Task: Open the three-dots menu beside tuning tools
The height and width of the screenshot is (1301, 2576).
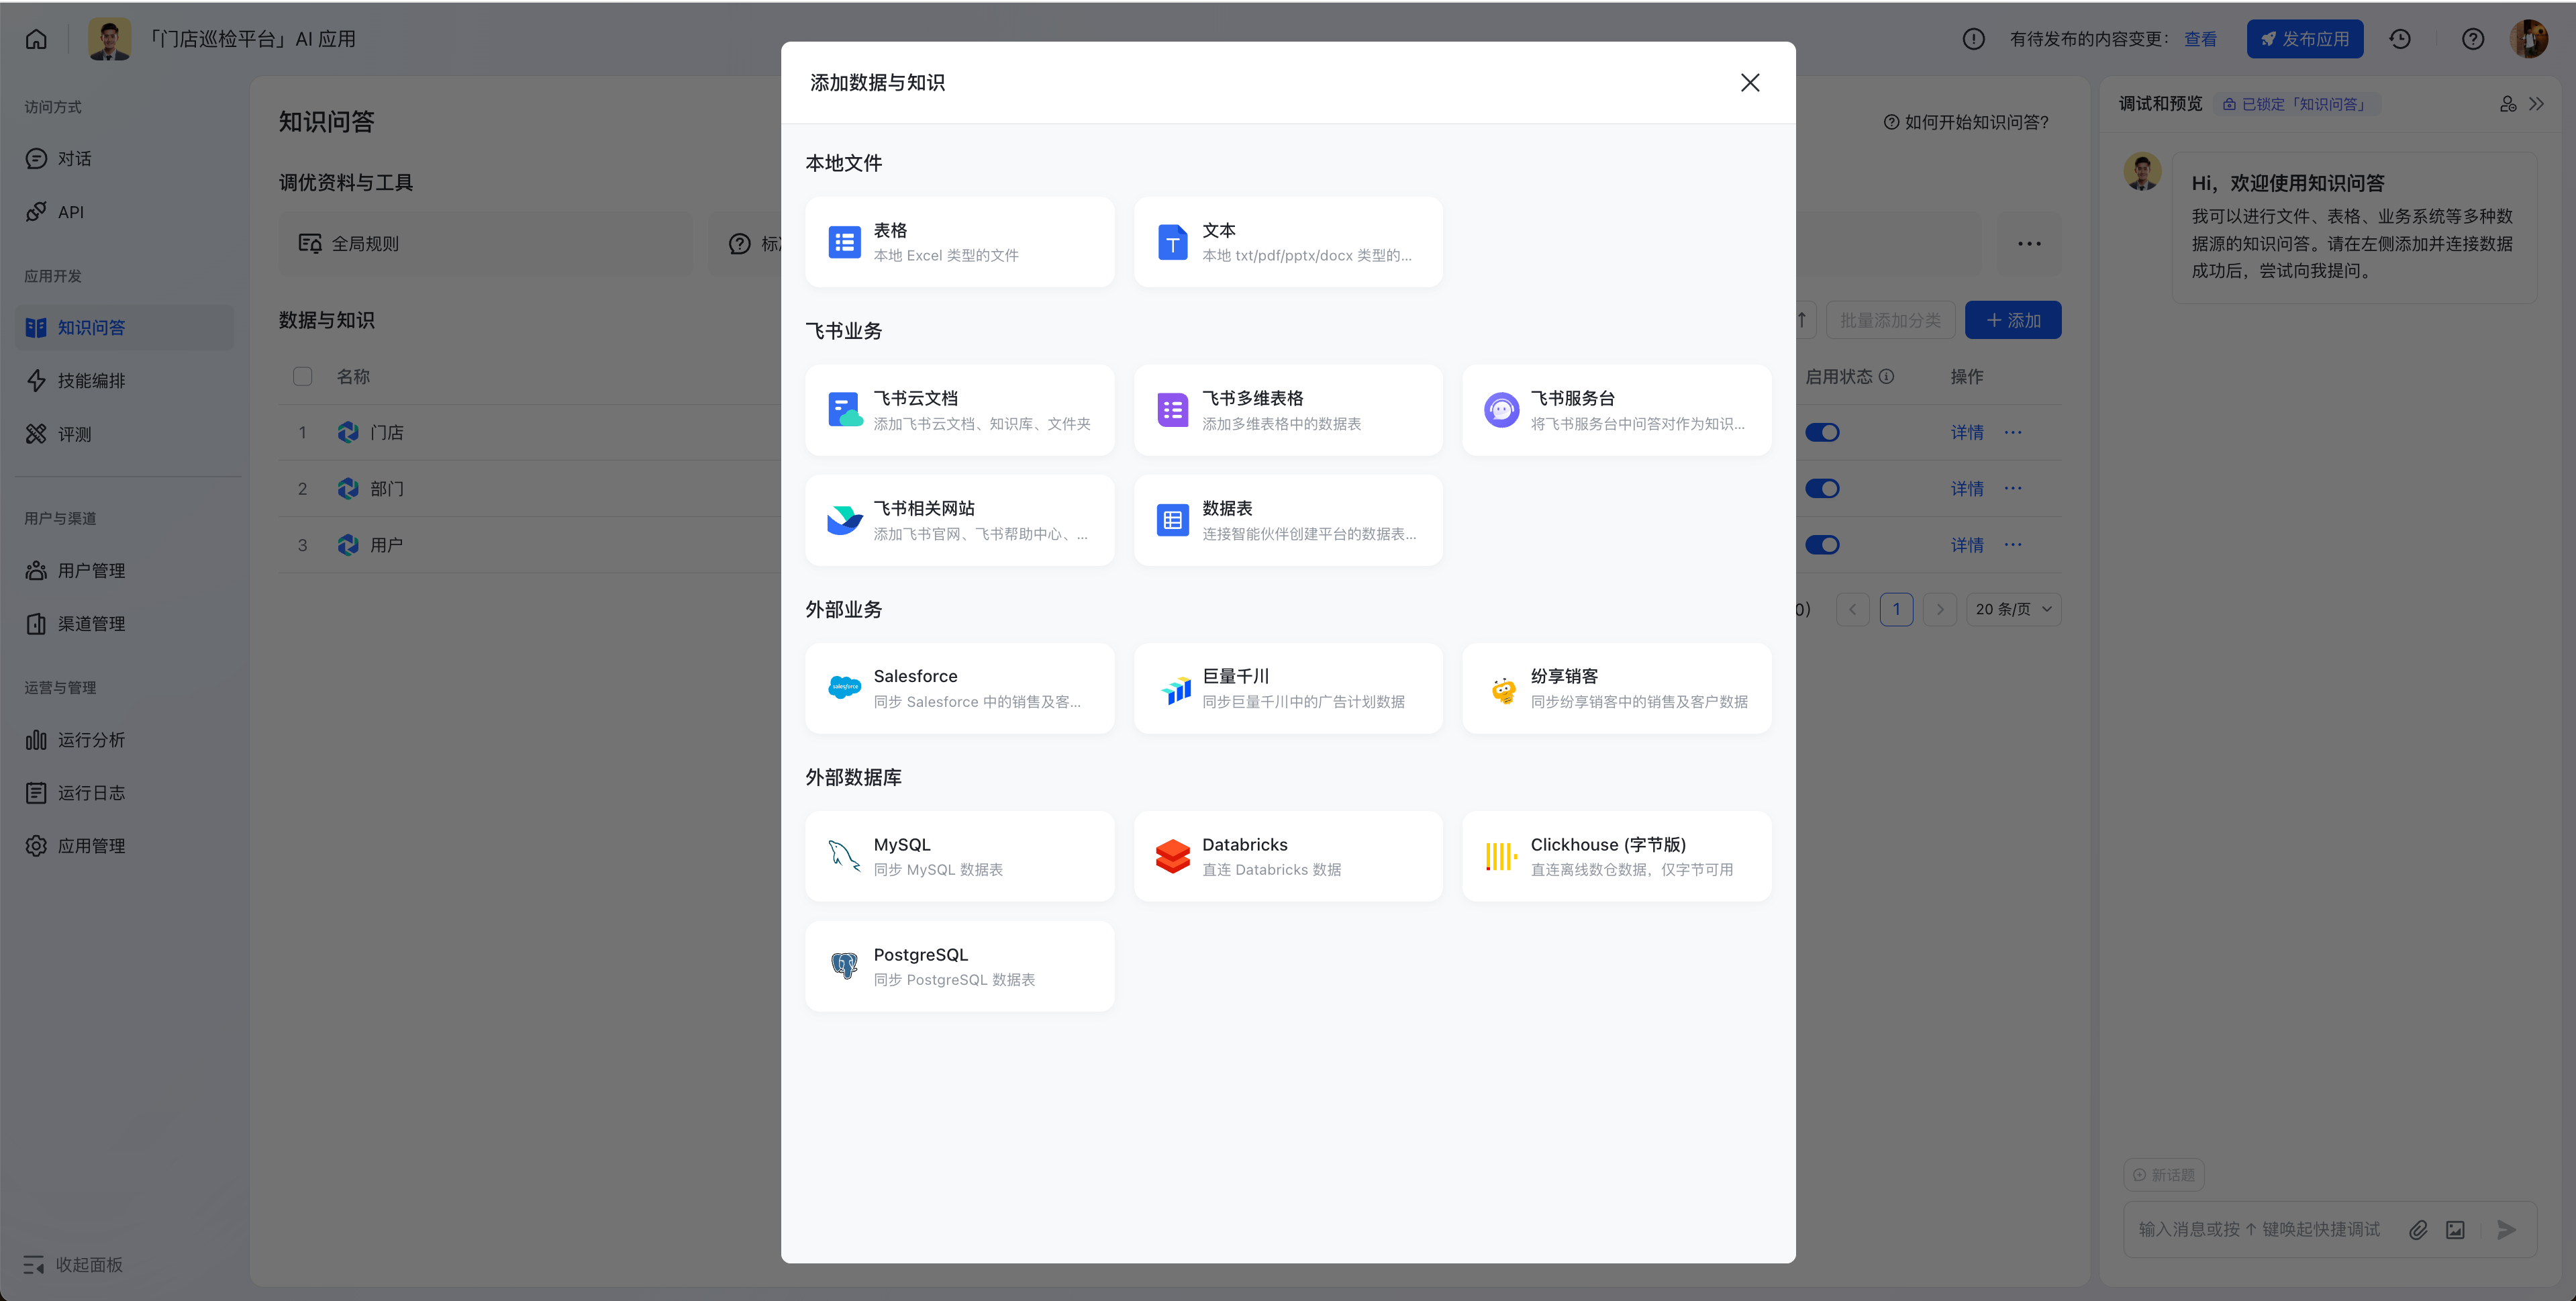Action: click(x=2029, y=243)
